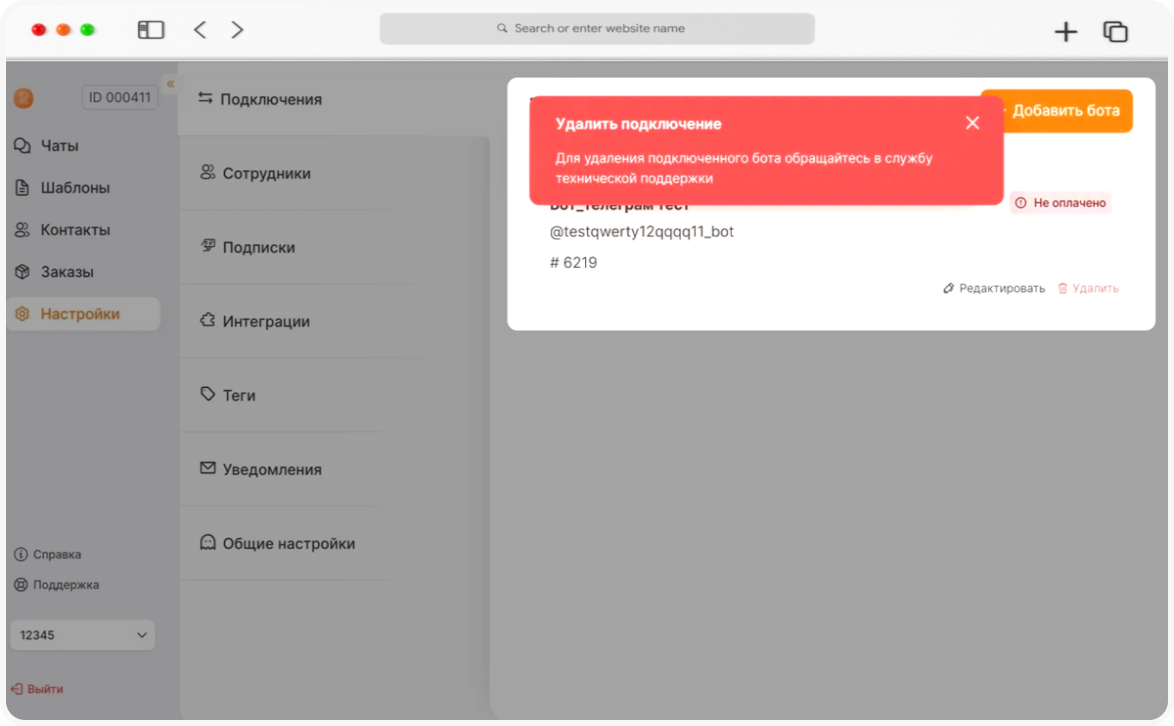
Task: Open a new tab with plus icon
Action: [x=1065, y=31]
